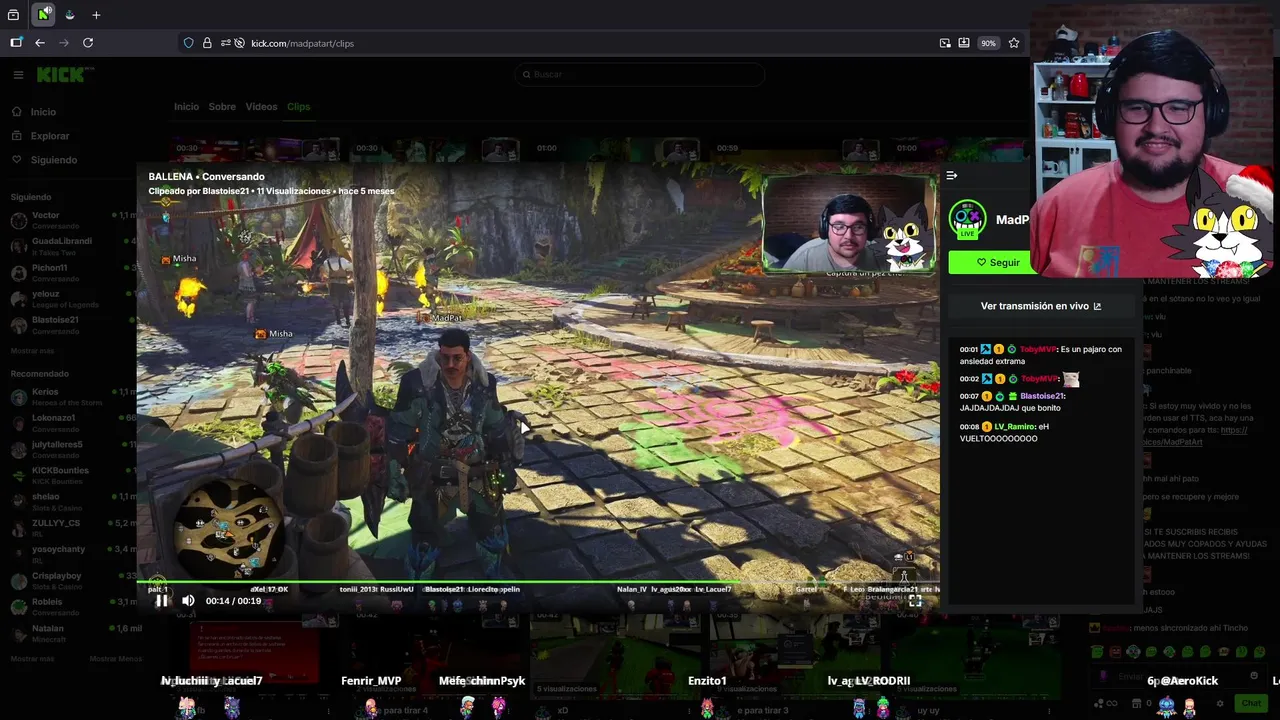Toggle fullscreen on the clip player
The image size is (1280, 720).
coord(915,601)
